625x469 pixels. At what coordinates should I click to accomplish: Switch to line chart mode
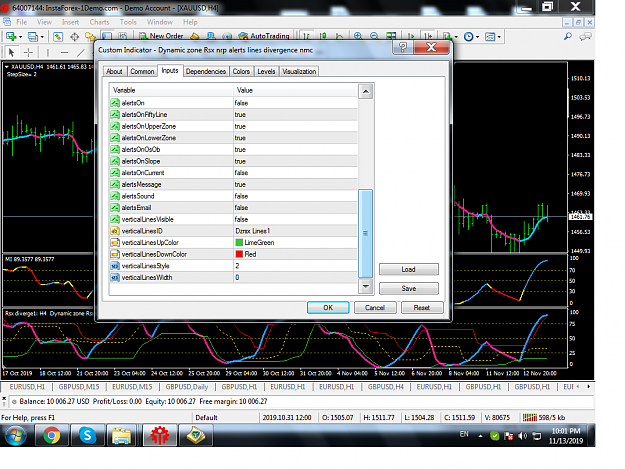point(339,36)
